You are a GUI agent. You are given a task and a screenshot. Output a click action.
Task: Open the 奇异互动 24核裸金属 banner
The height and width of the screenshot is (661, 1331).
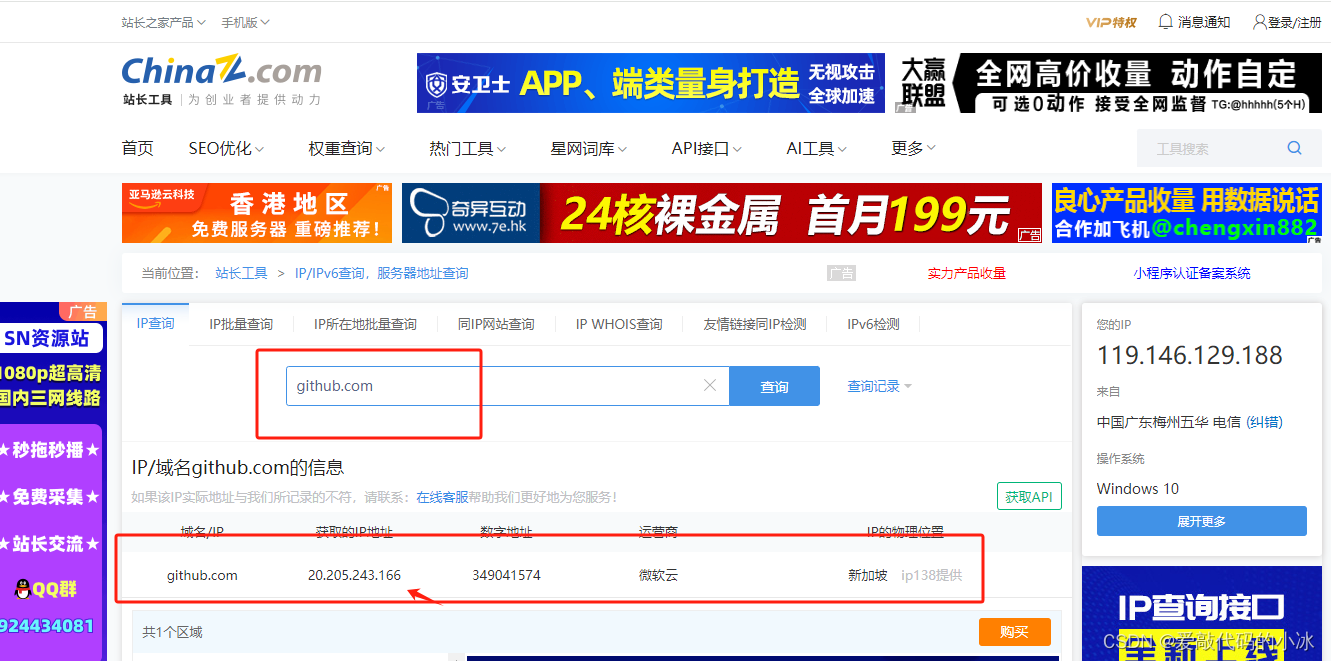point(722,213)
